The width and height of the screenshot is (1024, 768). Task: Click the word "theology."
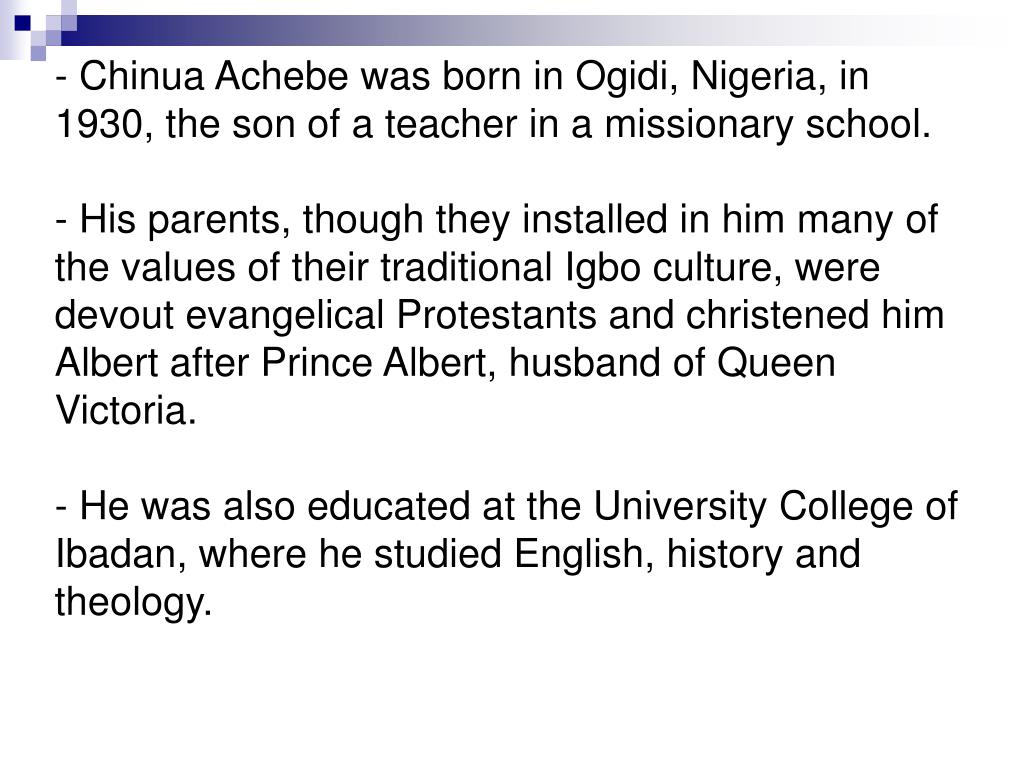[x=134, y=603]
